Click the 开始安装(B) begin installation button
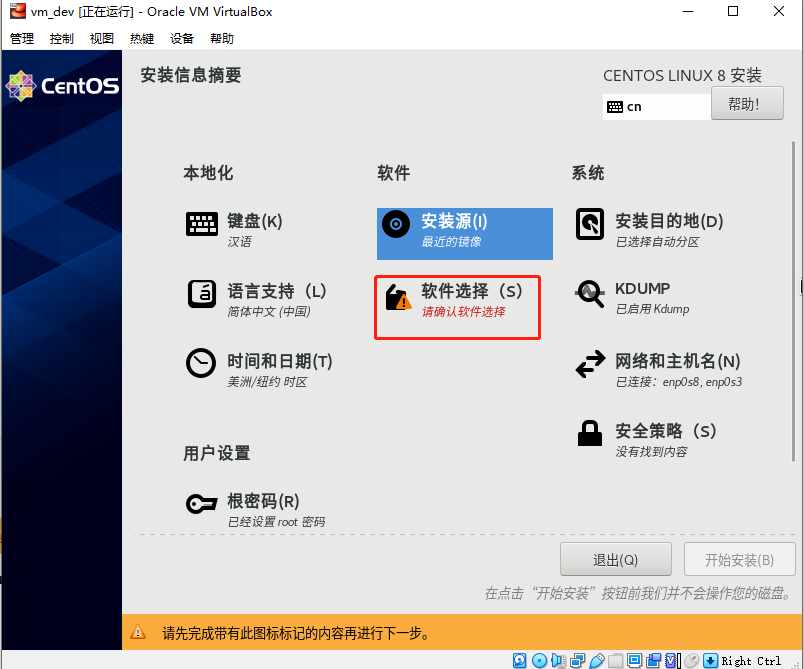 click(739, 559)
